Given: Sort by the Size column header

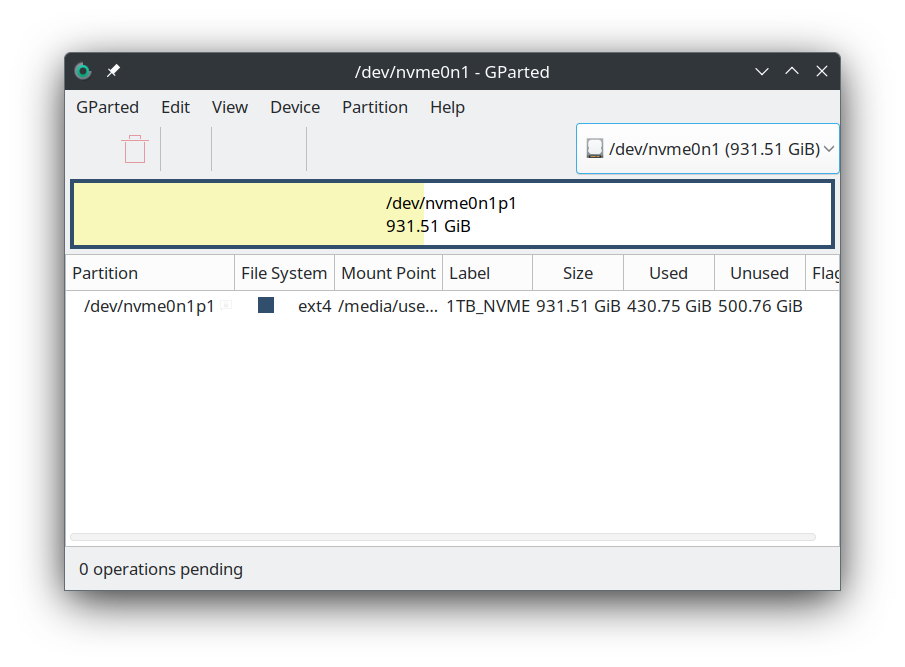Looking at the screenshot, I should [578, 273].
